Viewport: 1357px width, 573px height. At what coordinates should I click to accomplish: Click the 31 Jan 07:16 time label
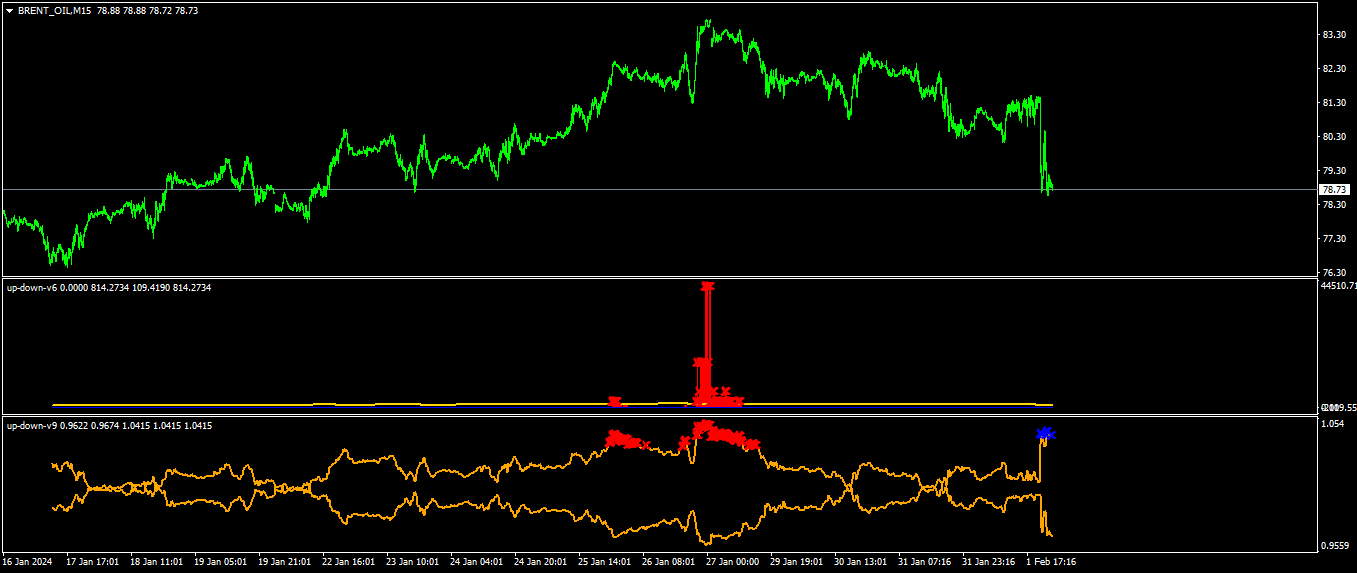[925, 562]
